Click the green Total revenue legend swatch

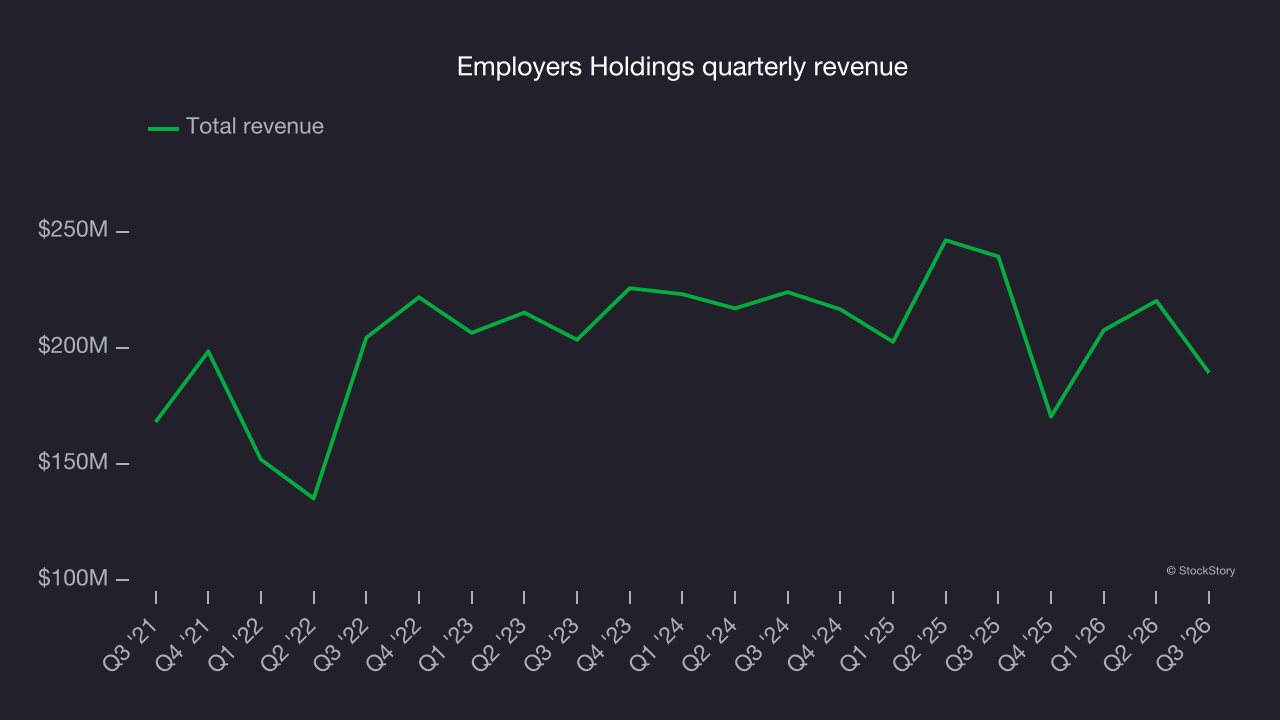pos(163,128)
